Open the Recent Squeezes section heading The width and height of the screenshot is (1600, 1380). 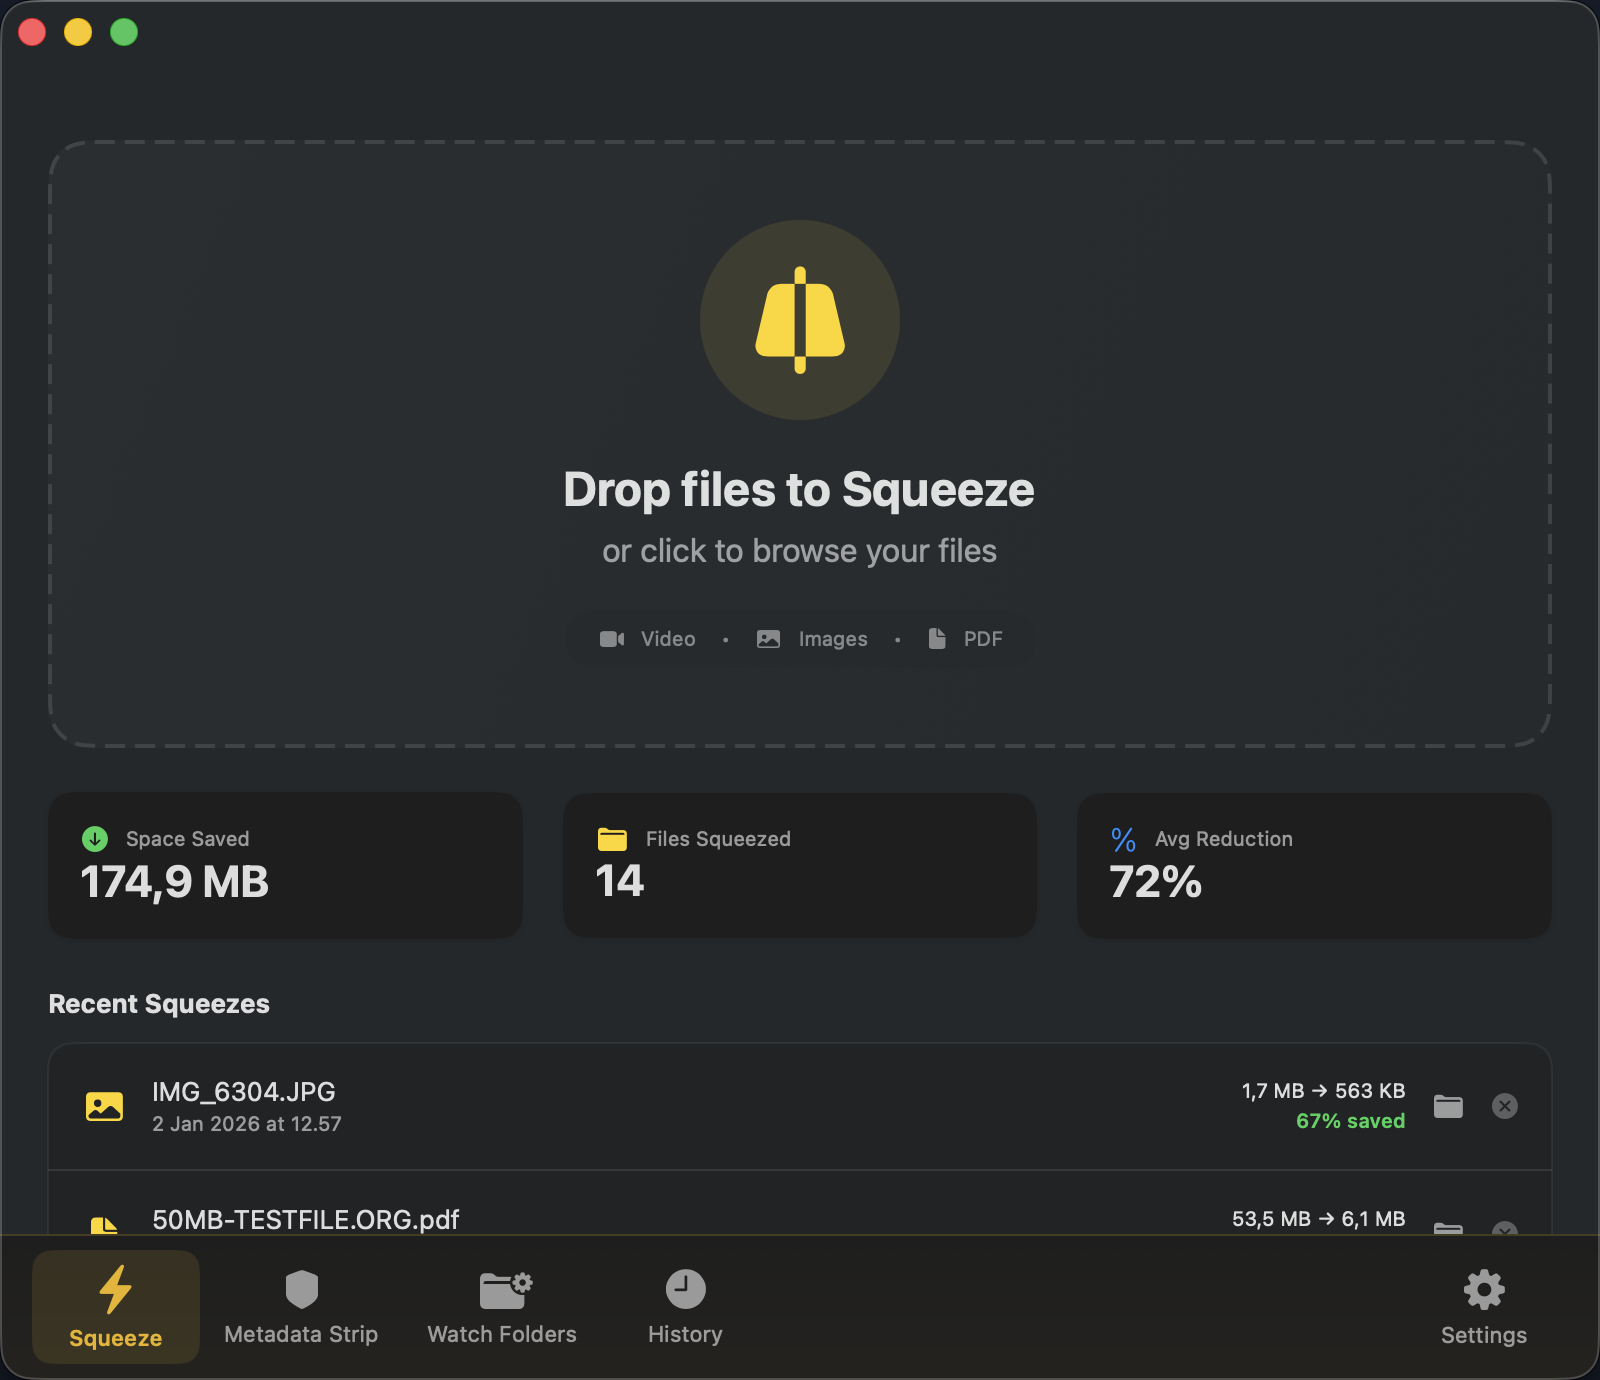pyautogui.click(x=159, y=1004)
